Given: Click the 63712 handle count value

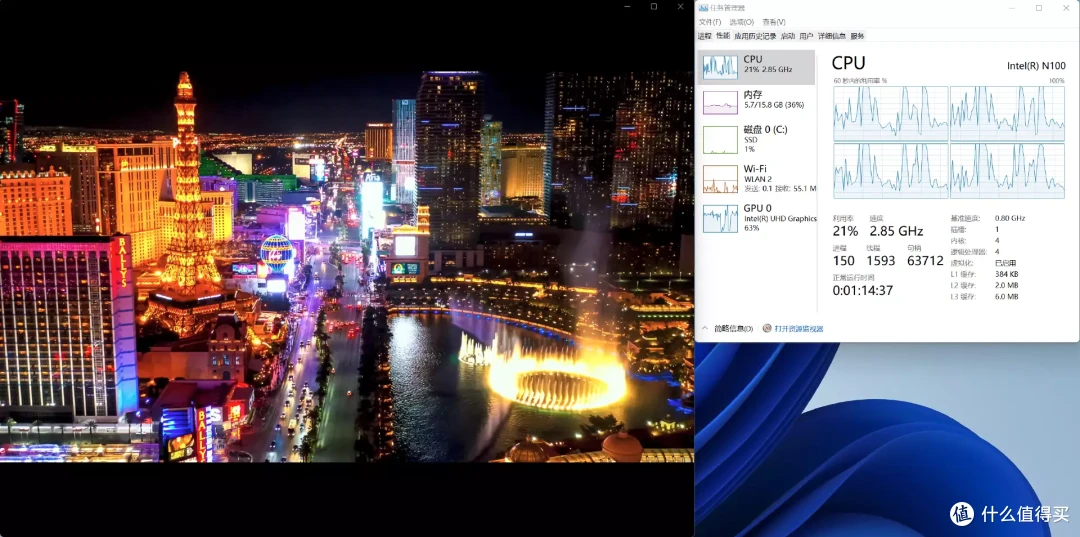Looking at the screenshot, I should click(x=925, y=260).
